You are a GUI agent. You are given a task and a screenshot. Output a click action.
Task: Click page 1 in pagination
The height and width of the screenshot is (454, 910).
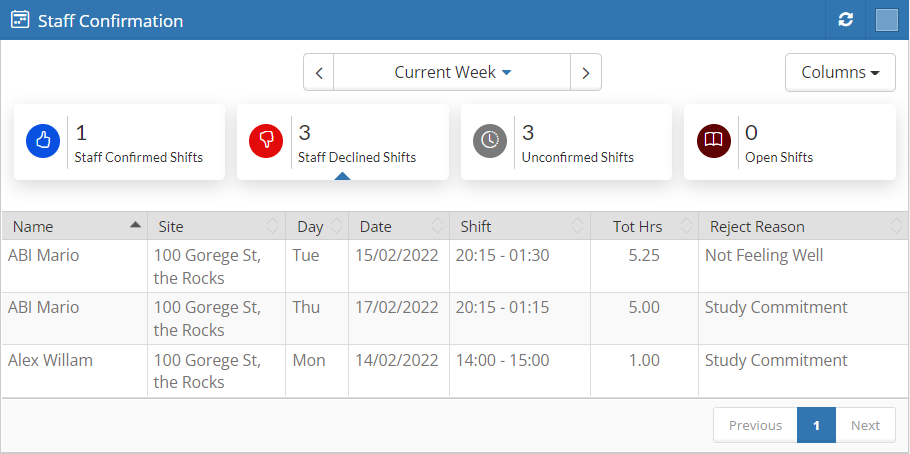pyautogui.click(x=816, y=425)
